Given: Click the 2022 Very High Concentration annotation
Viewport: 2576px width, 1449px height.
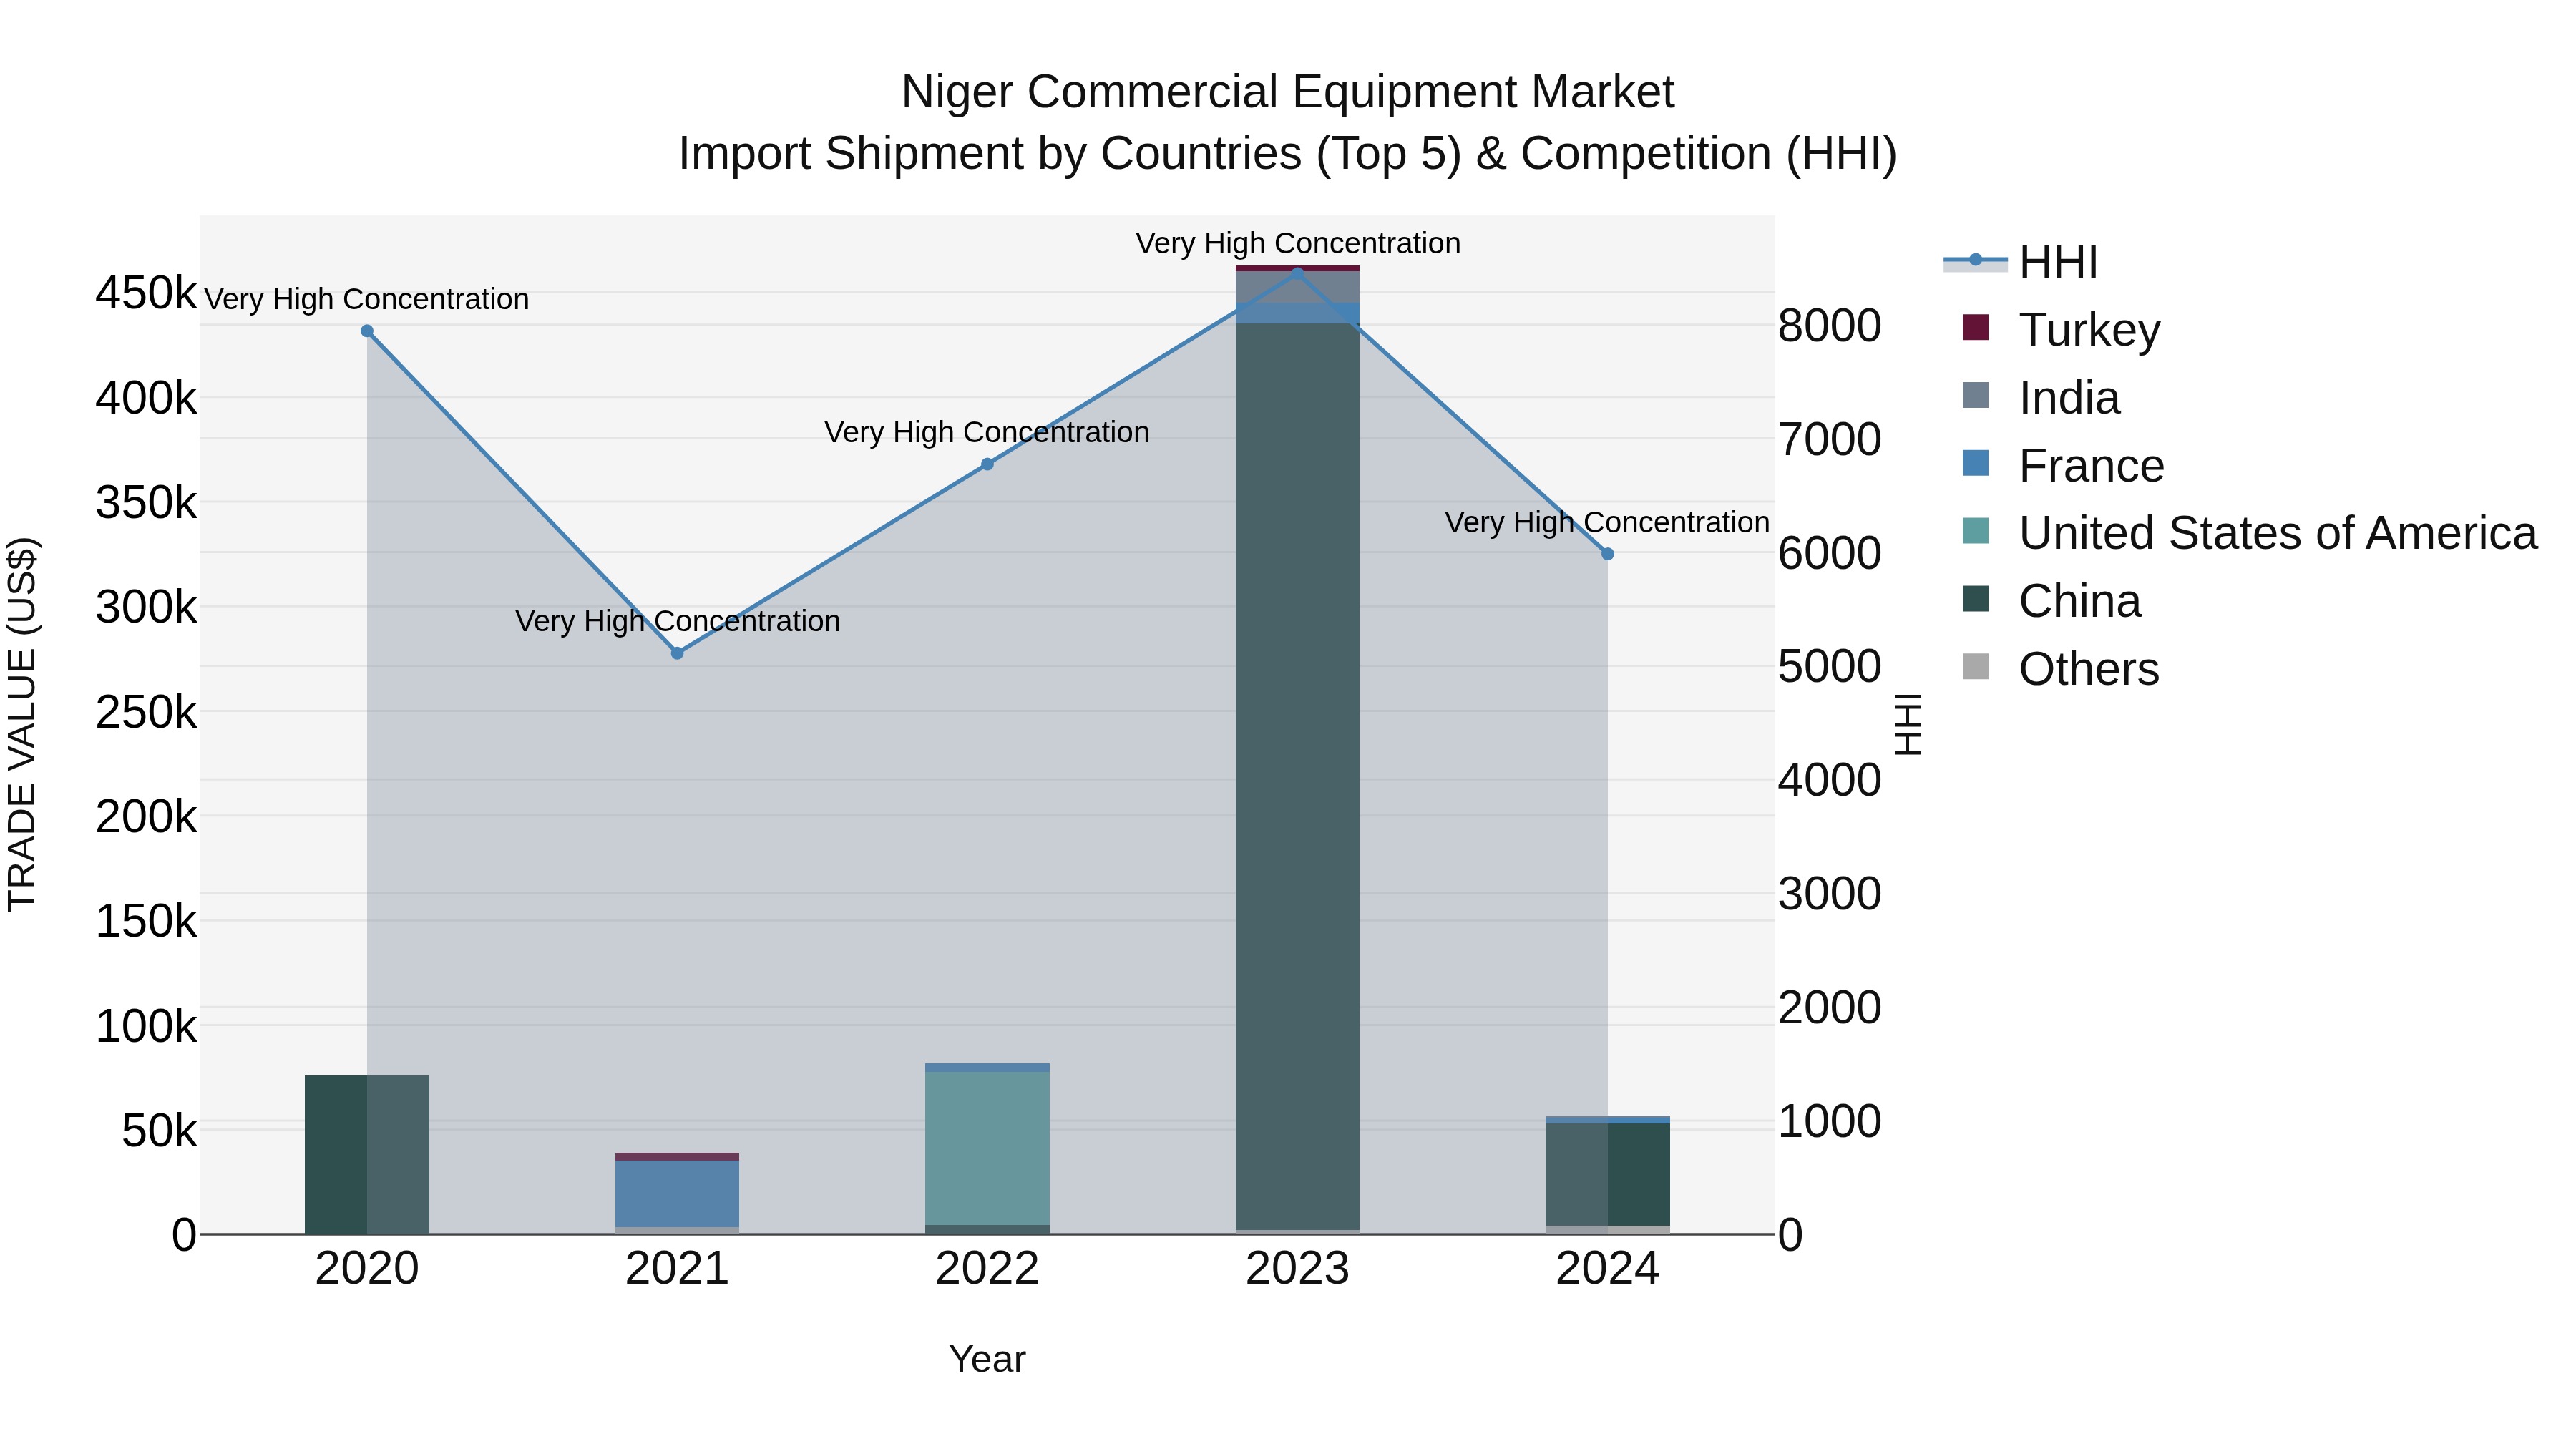Looking at the screenshot, I should tap(987, 432).
